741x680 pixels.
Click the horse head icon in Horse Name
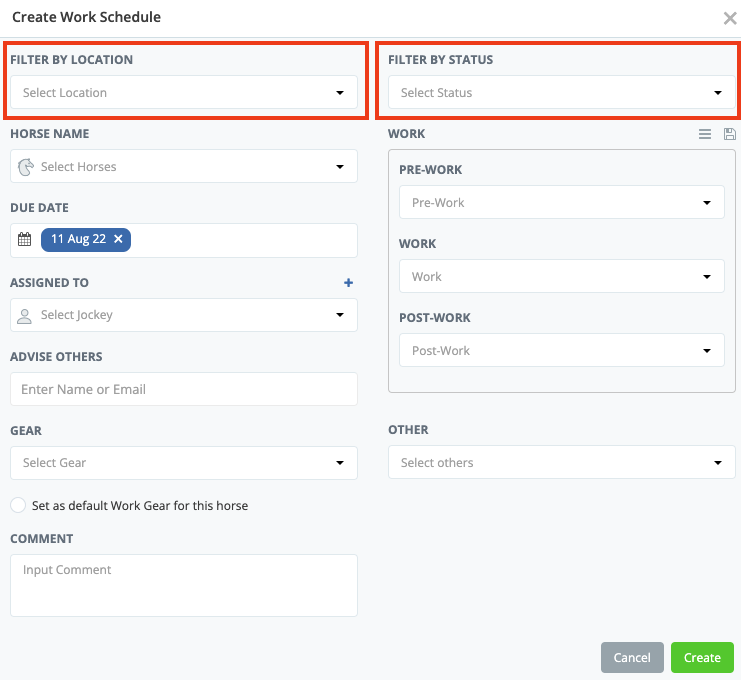click(26, 167)
